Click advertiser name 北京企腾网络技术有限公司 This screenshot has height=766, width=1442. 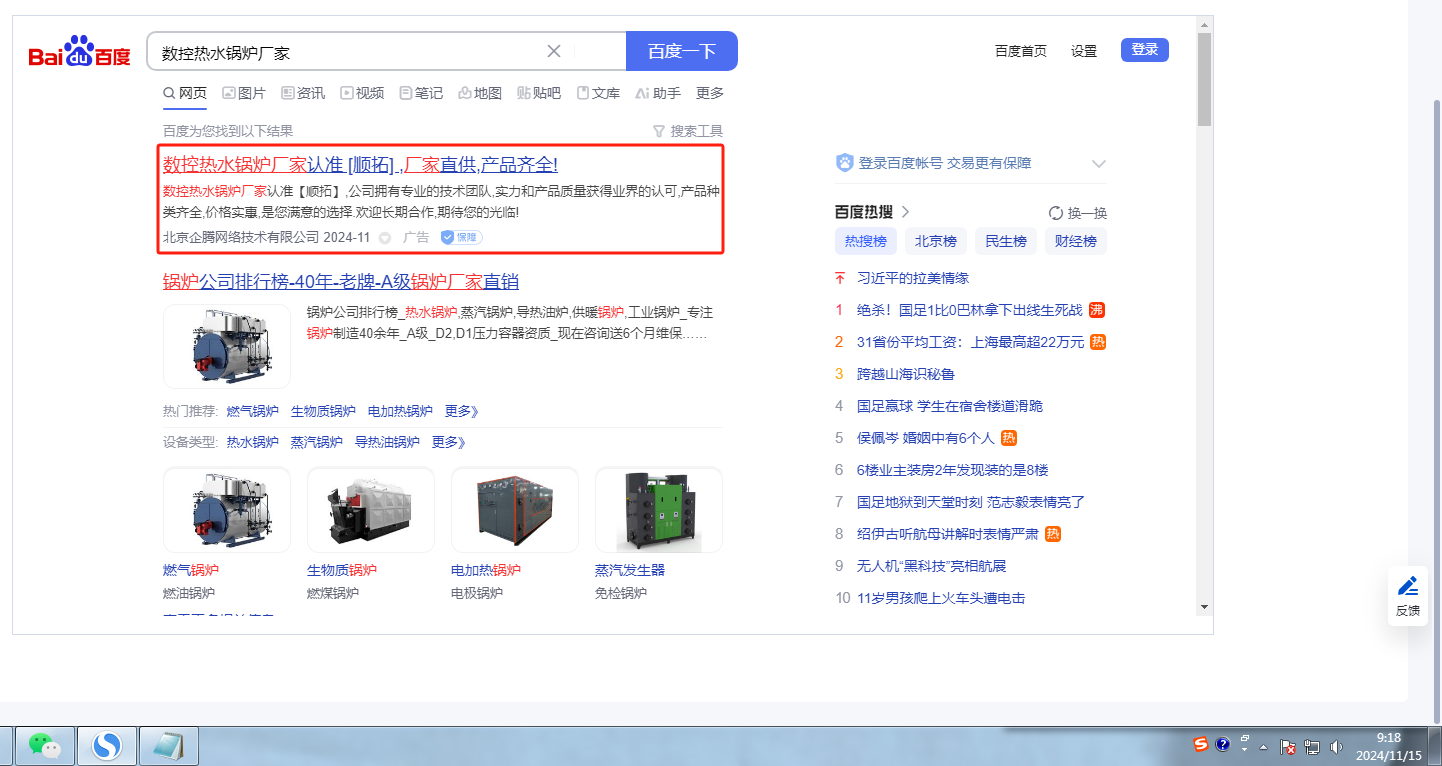(x=241, y=238)
